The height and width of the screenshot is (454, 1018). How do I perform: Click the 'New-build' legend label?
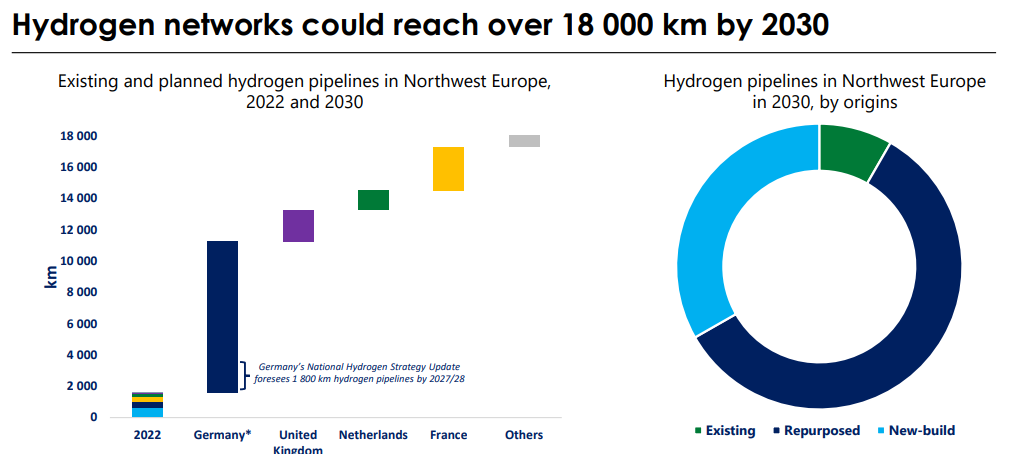pyautogui.click(x=921, y=430)
